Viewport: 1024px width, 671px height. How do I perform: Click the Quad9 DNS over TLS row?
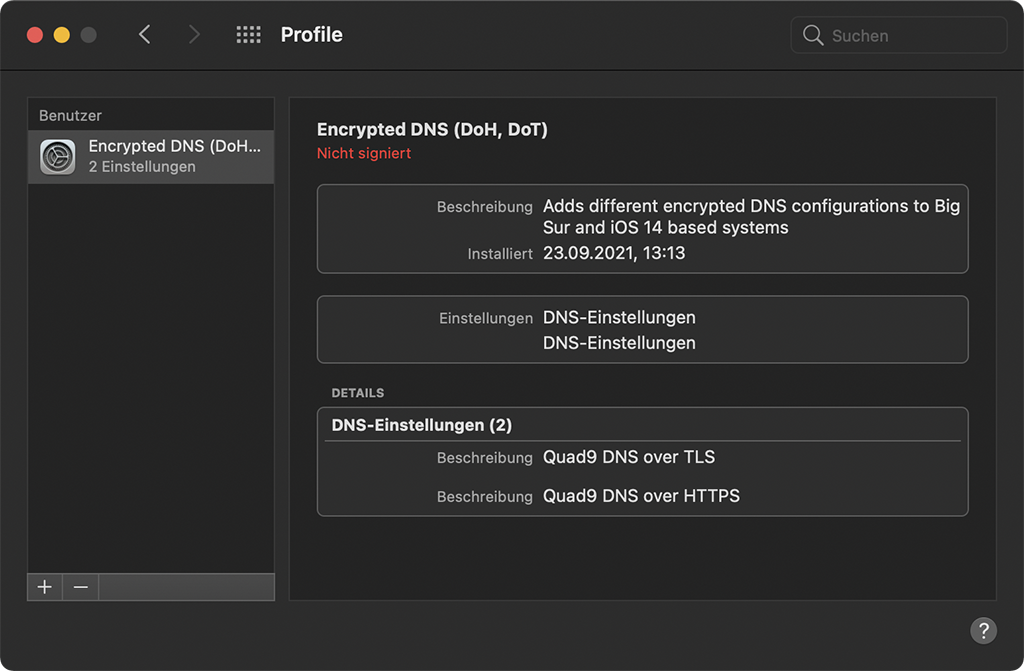(x=629, y=458)
